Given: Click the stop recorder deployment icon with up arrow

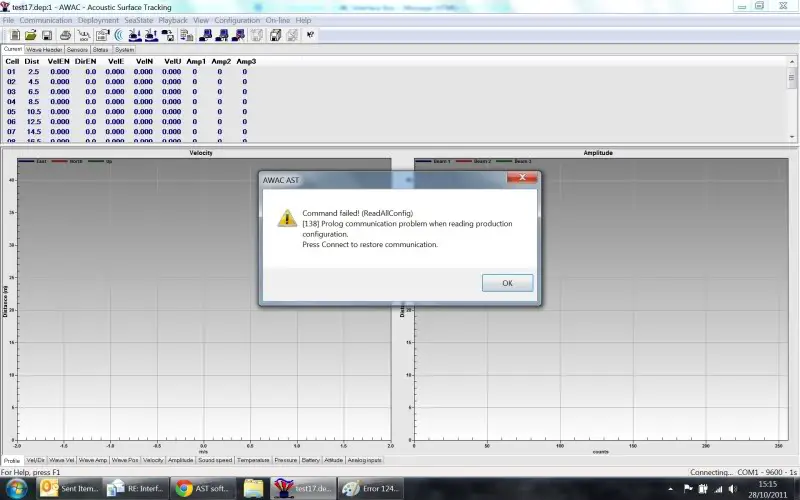Looking at the screenshot, I should point(151,35).
